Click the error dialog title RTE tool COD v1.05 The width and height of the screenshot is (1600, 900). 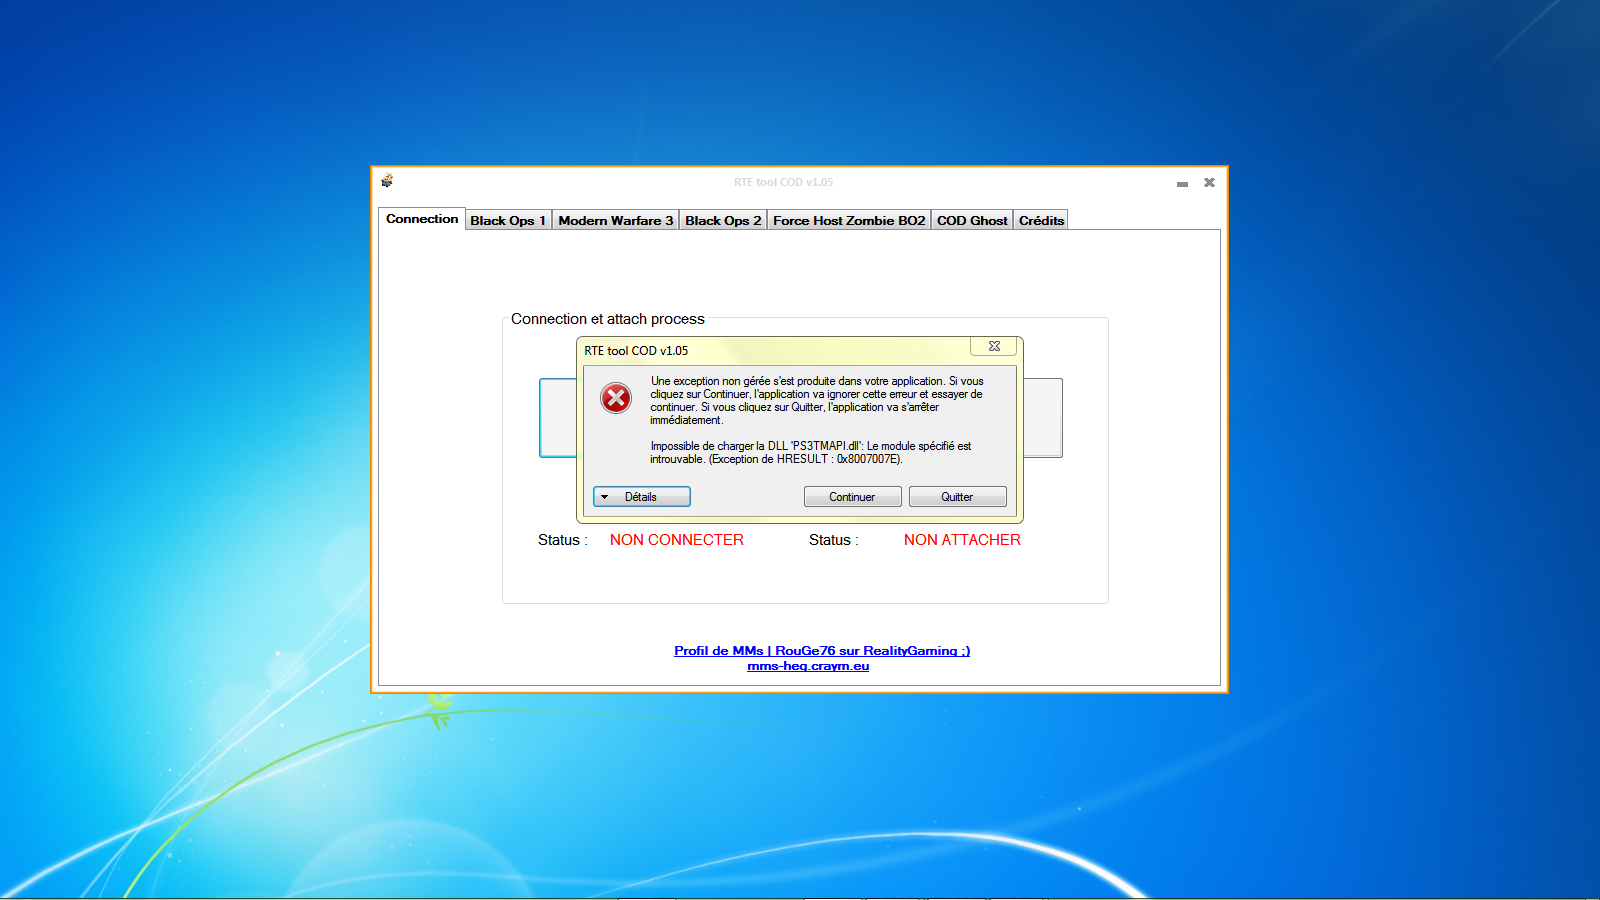tap(636, 351)
